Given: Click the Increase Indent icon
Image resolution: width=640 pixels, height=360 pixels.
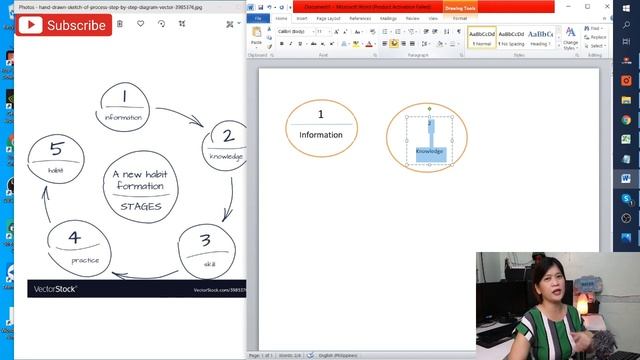Looking at the screenshot, I should (435, 32).
